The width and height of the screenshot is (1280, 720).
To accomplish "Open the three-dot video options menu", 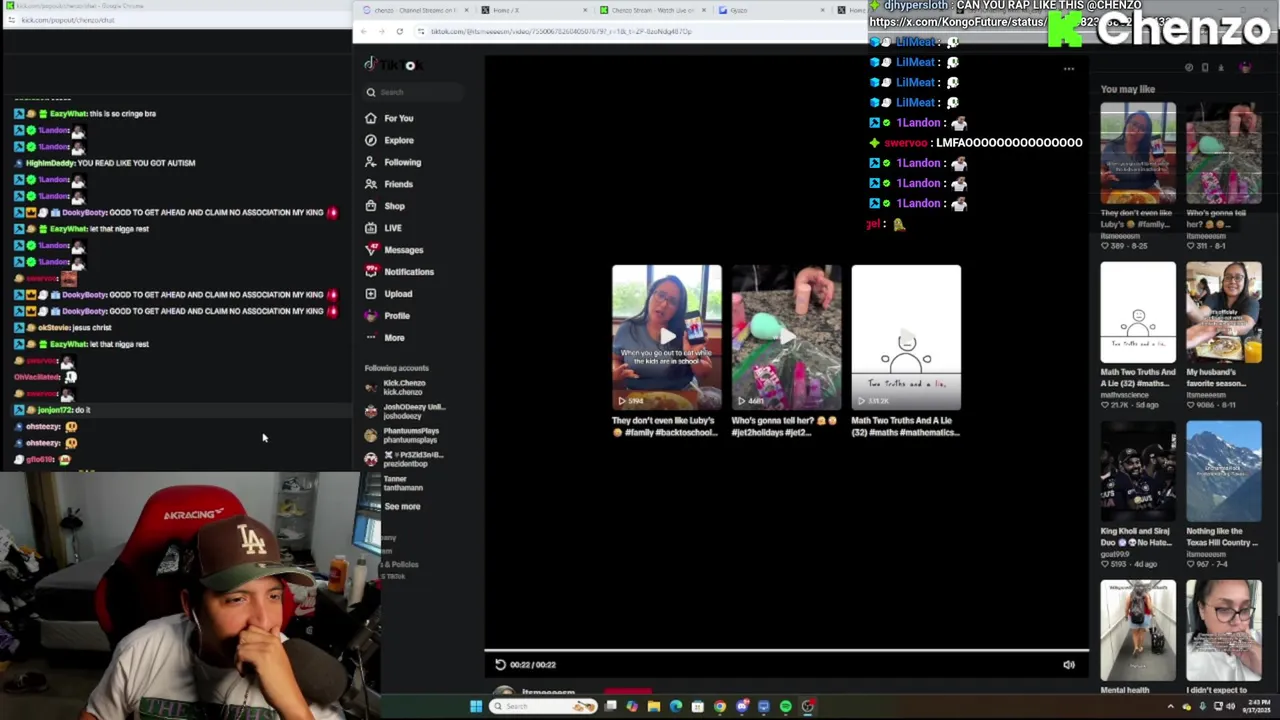I will tap(1068, 69).
